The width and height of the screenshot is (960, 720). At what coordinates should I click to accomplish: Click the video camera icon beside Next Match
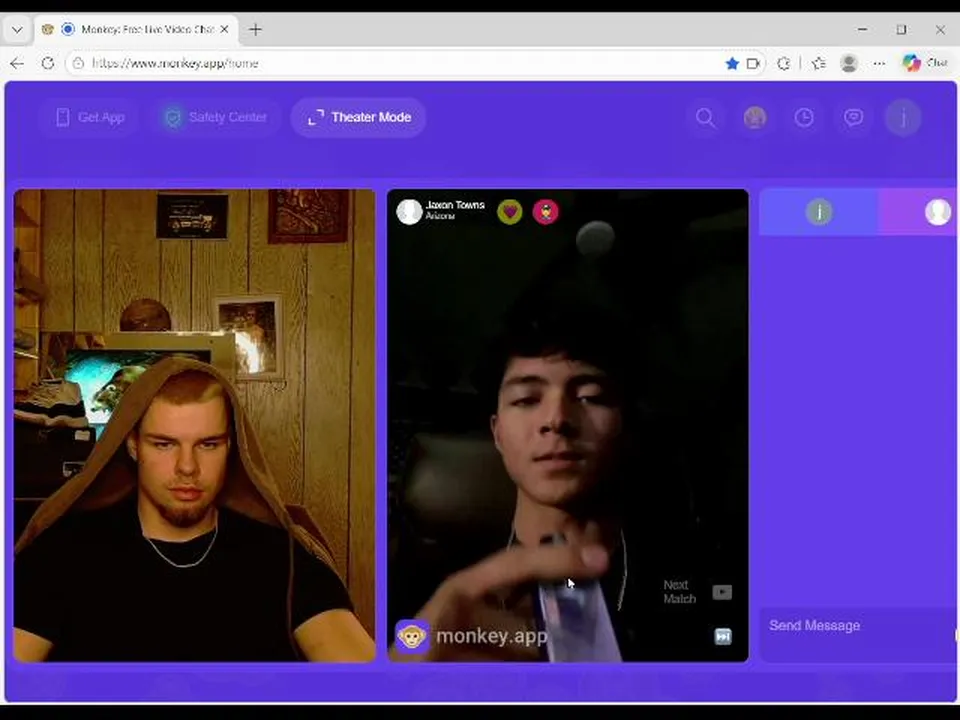click(722, 592)
